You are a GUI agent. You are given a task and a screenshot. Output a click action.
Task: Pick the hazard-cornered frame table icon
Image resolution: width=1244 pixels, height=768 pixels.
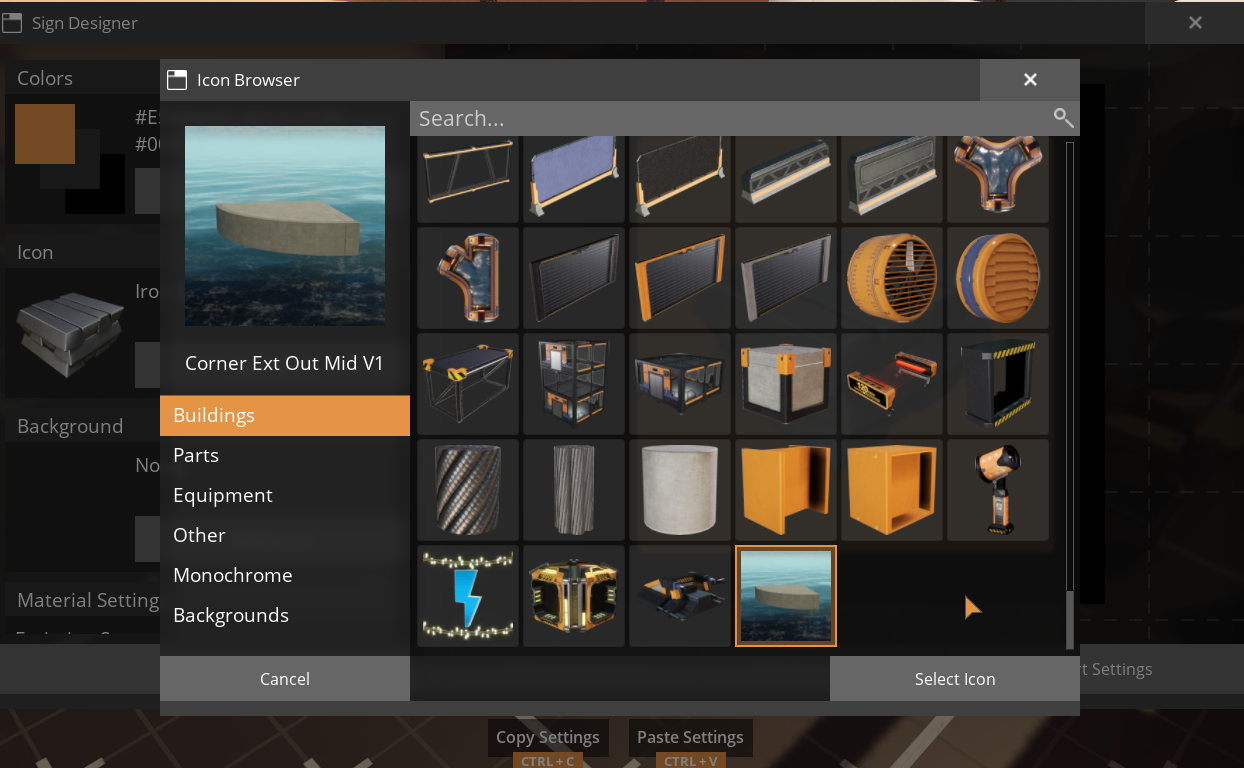click(468, 383)
